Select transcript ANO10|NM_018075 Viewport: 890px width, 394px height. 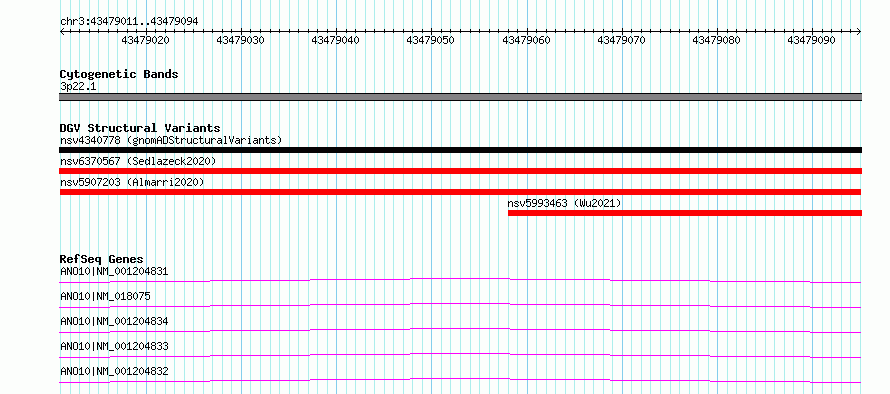pos(105,296)
